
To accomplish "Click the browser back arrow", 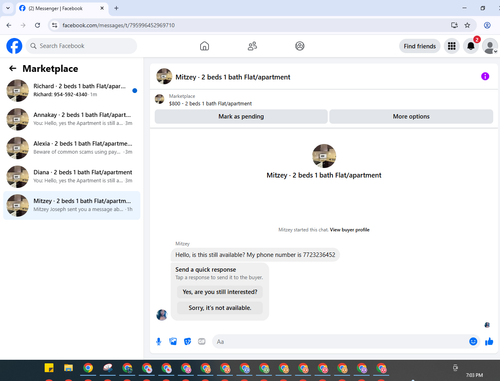I will (x=9, y=25).
